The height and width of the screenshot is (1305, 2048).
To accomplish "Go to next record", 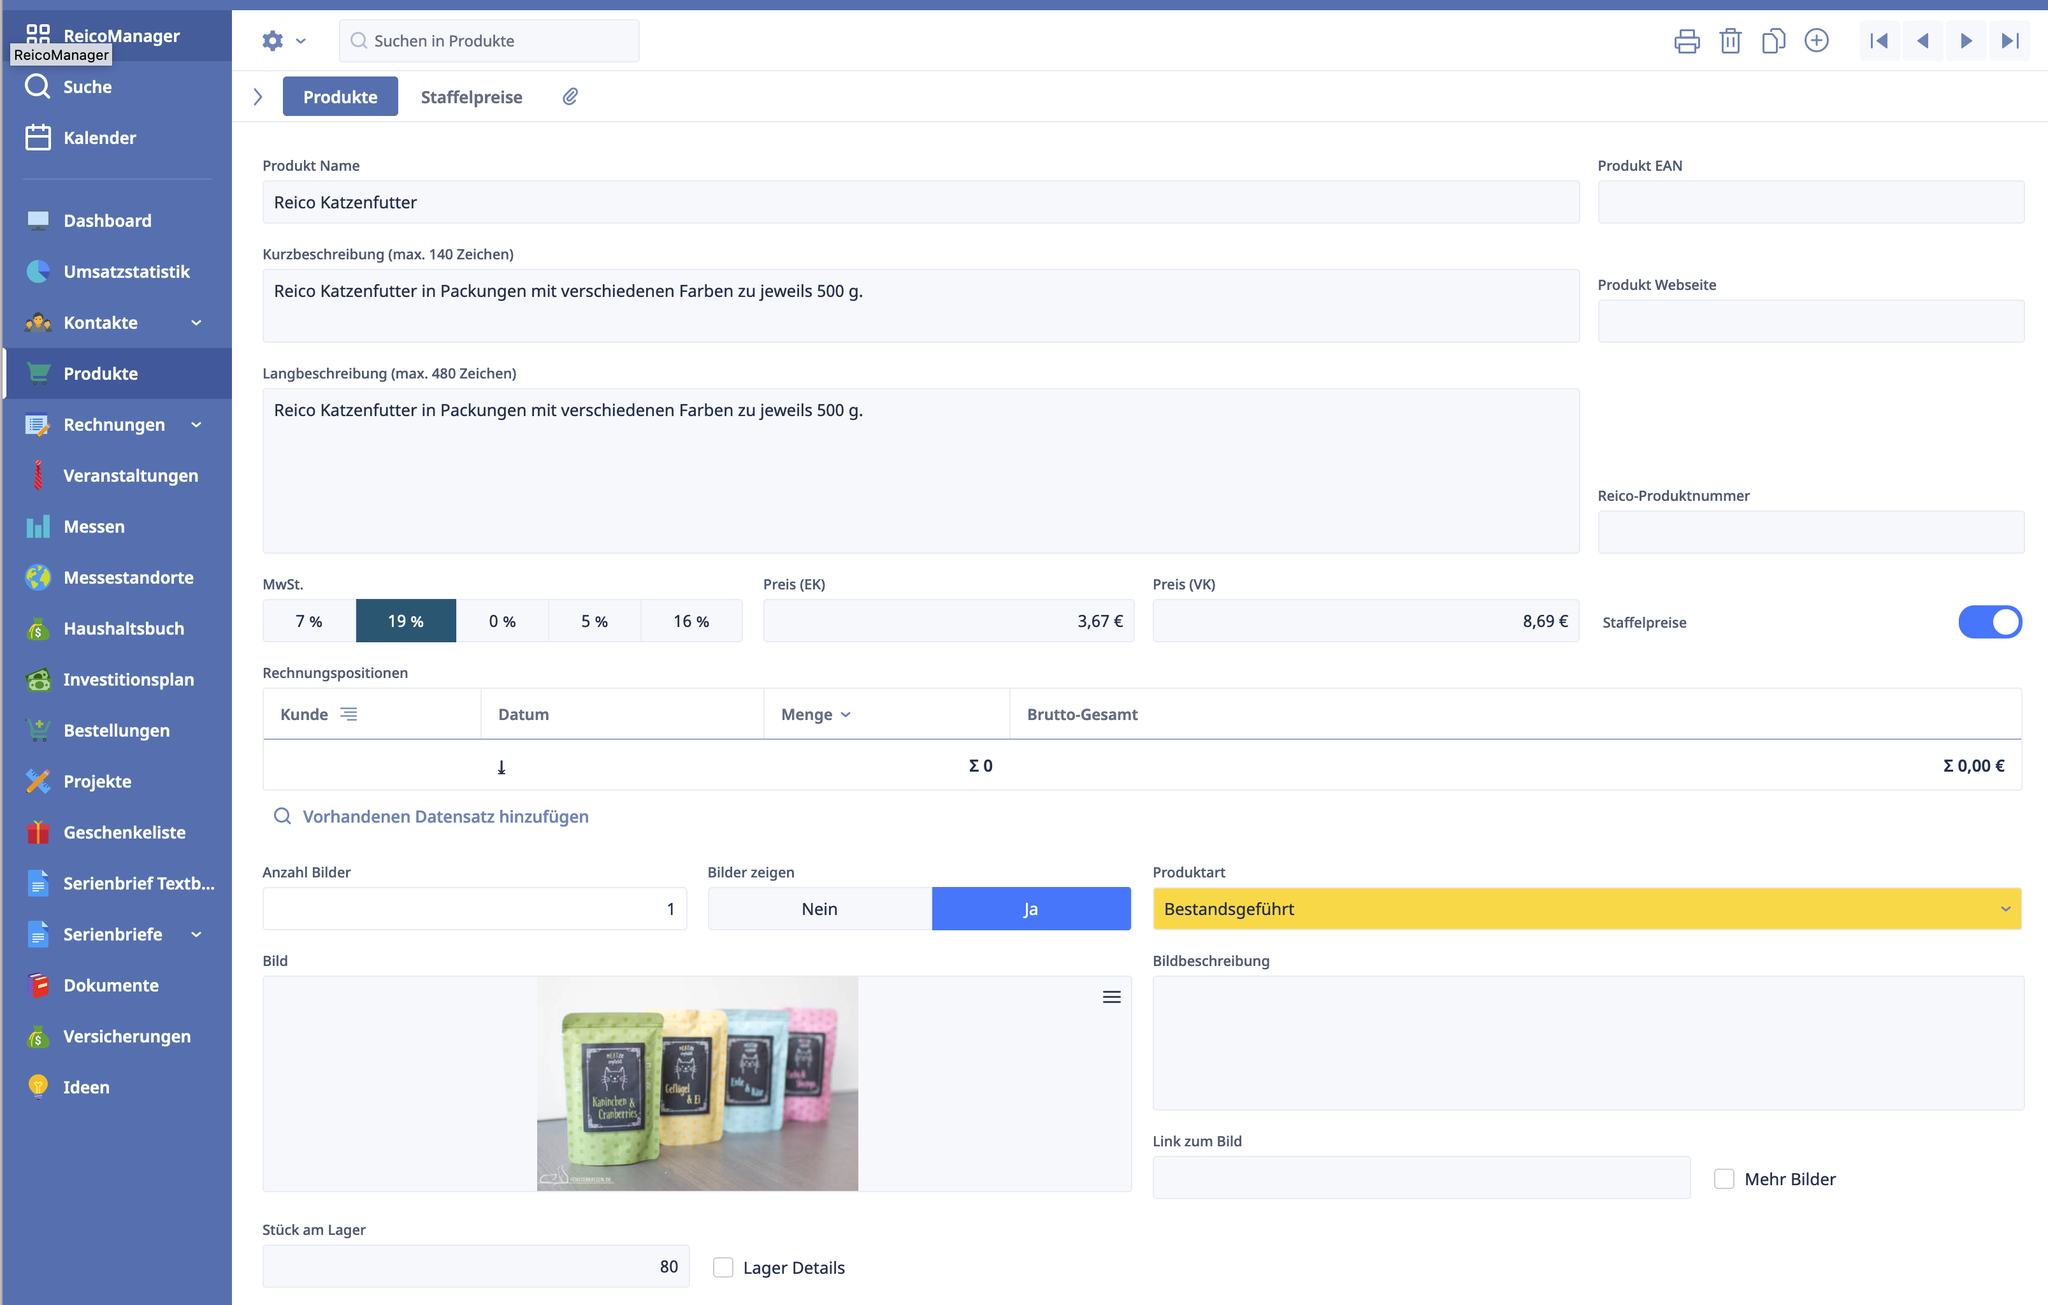I will pyautogui.click(x=1966, y=41).
